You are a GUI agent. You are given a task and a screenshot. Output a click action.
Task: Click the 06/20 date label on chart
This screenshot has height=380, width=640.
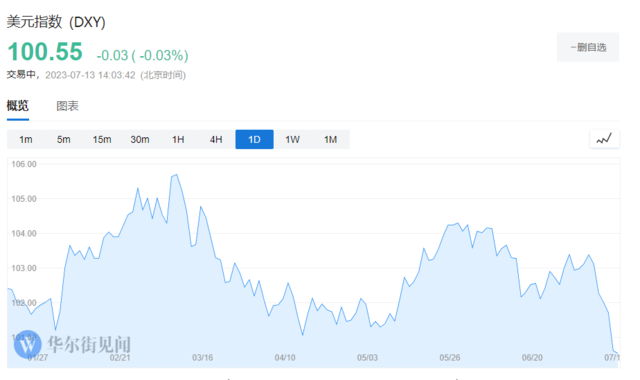532,358
